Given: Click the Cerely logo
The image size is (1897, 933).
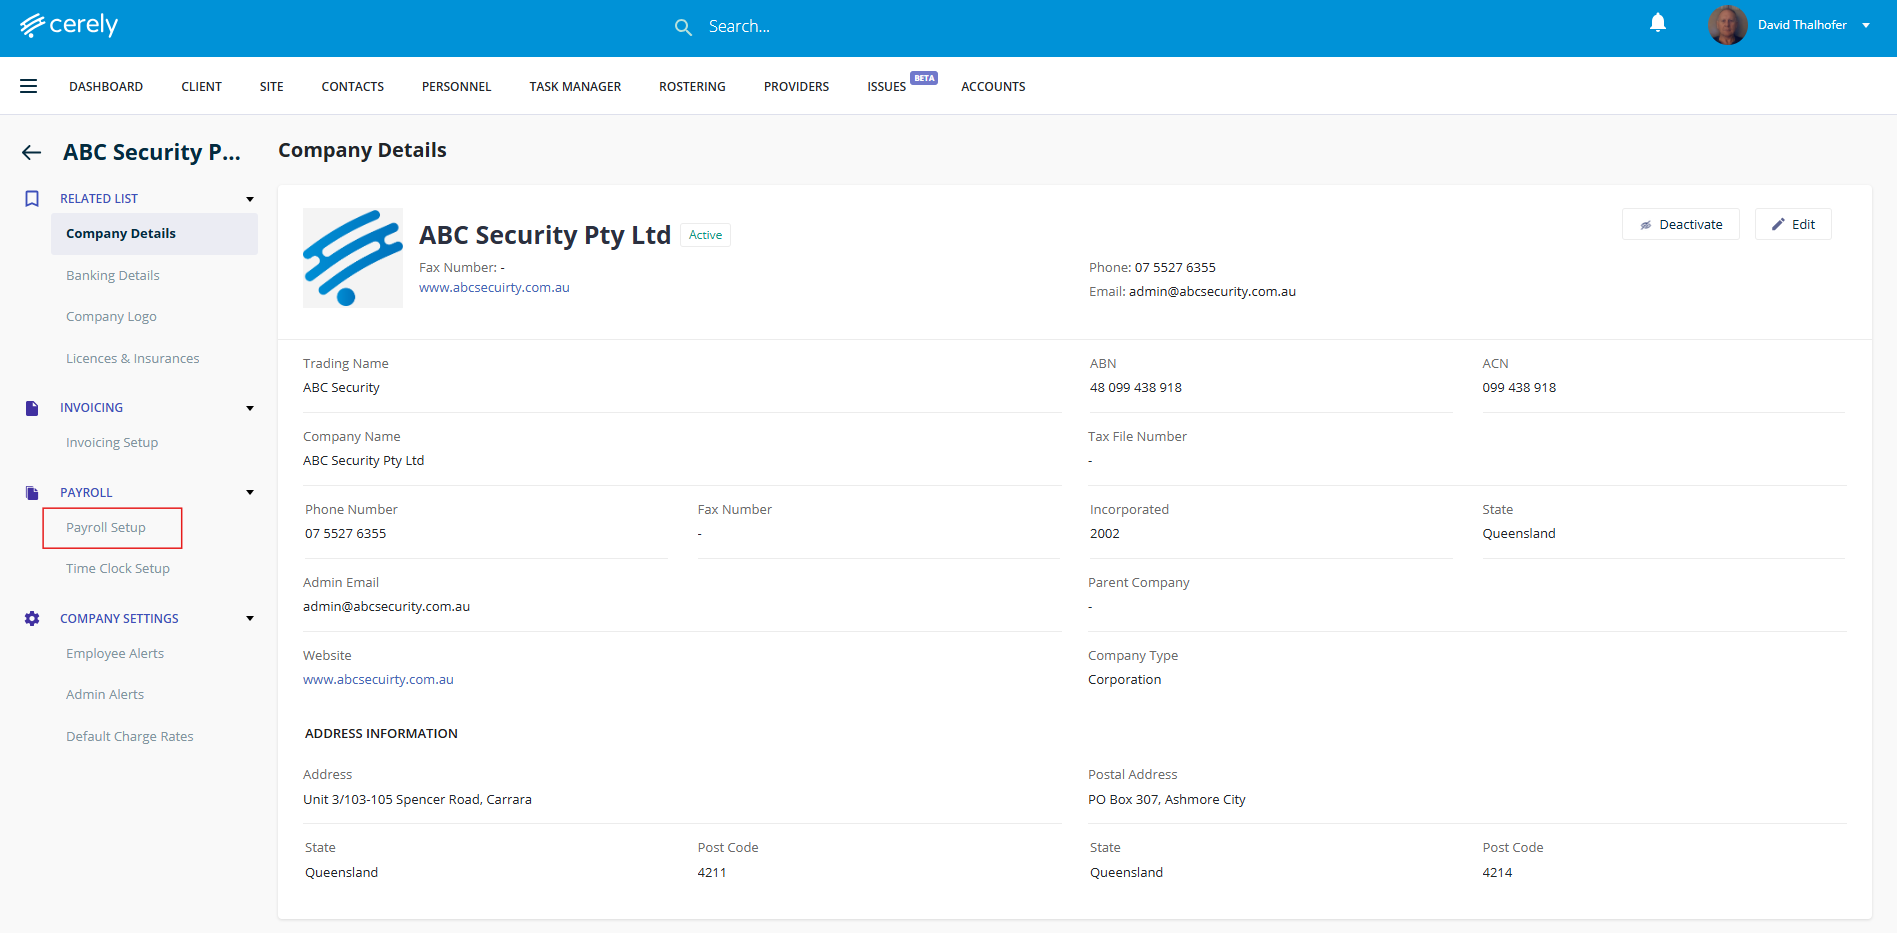Looking at the screenshot, I should [69, 25].
